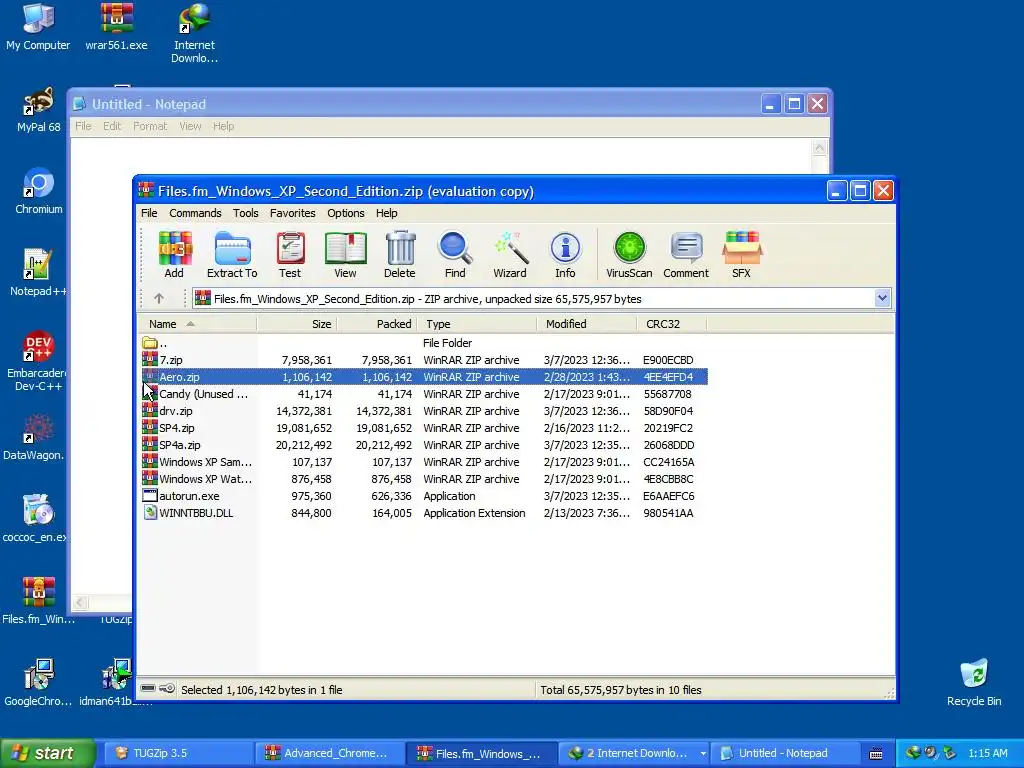Click the key icon in WinRAR status bar
The height and width of the screenshot is (768, 1024).
click(x=167, y=688)
